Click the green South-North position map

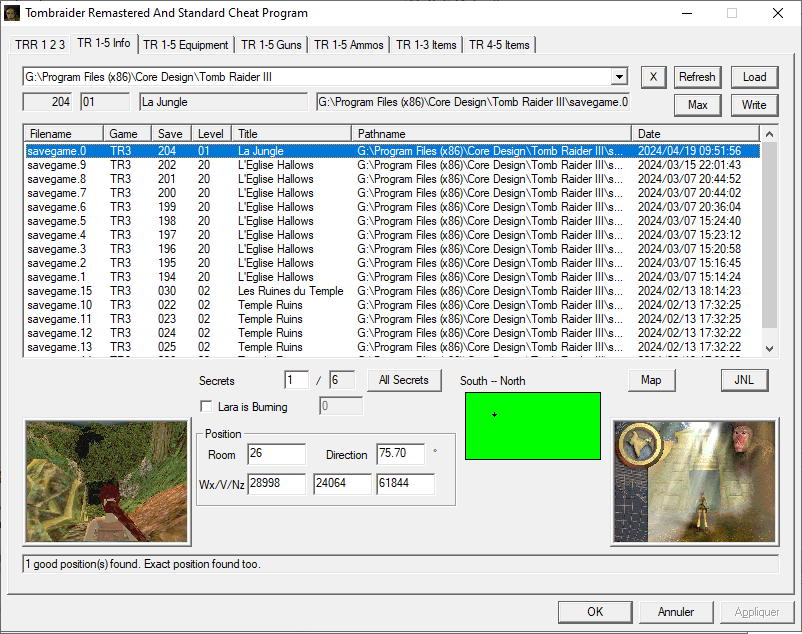tap(533, 426)
